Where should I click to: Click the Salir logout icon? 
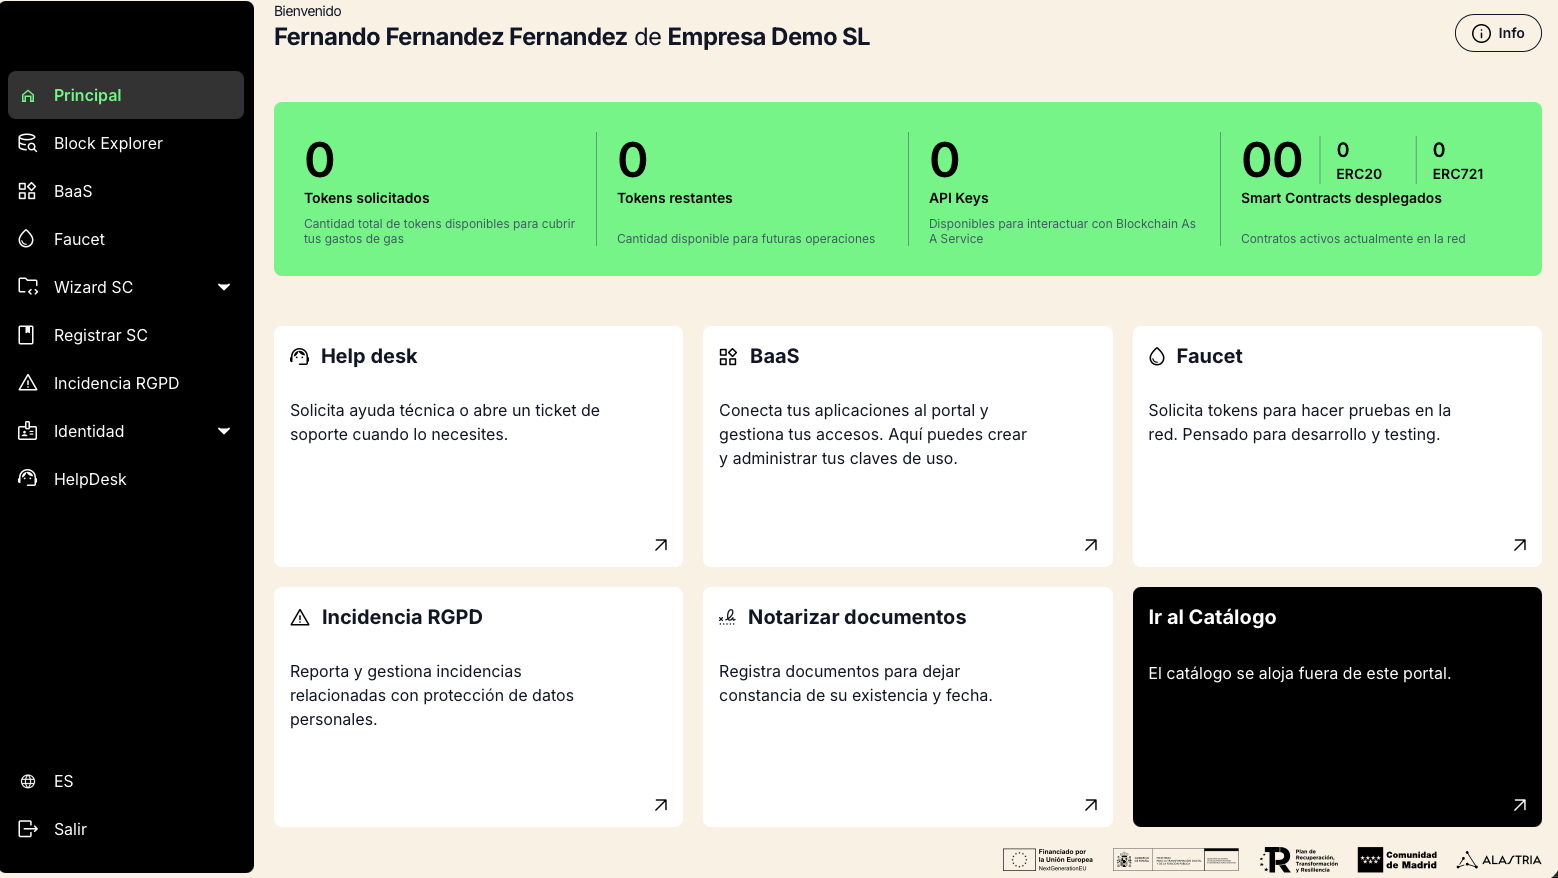tap(28, 829)
